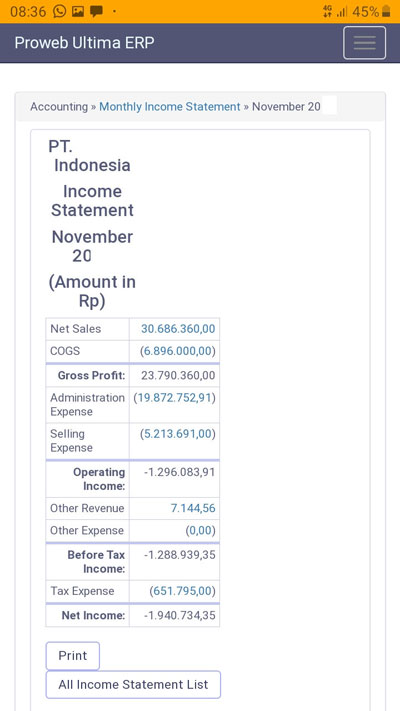Tap the gallery image notification icon
The height and width of the screenshot is (711, 400).
[78, 11]
